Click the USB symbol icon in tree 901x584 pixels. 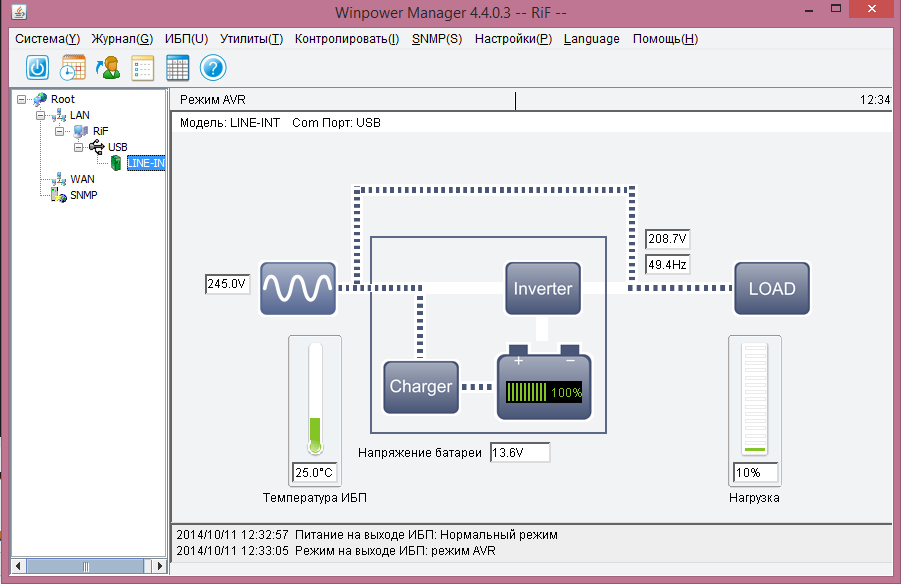coord(97,147)
